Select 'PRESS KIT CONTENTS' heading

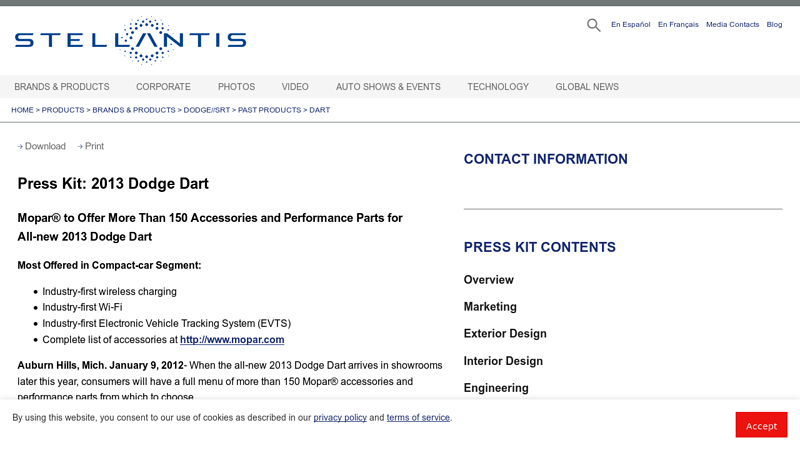539,247
